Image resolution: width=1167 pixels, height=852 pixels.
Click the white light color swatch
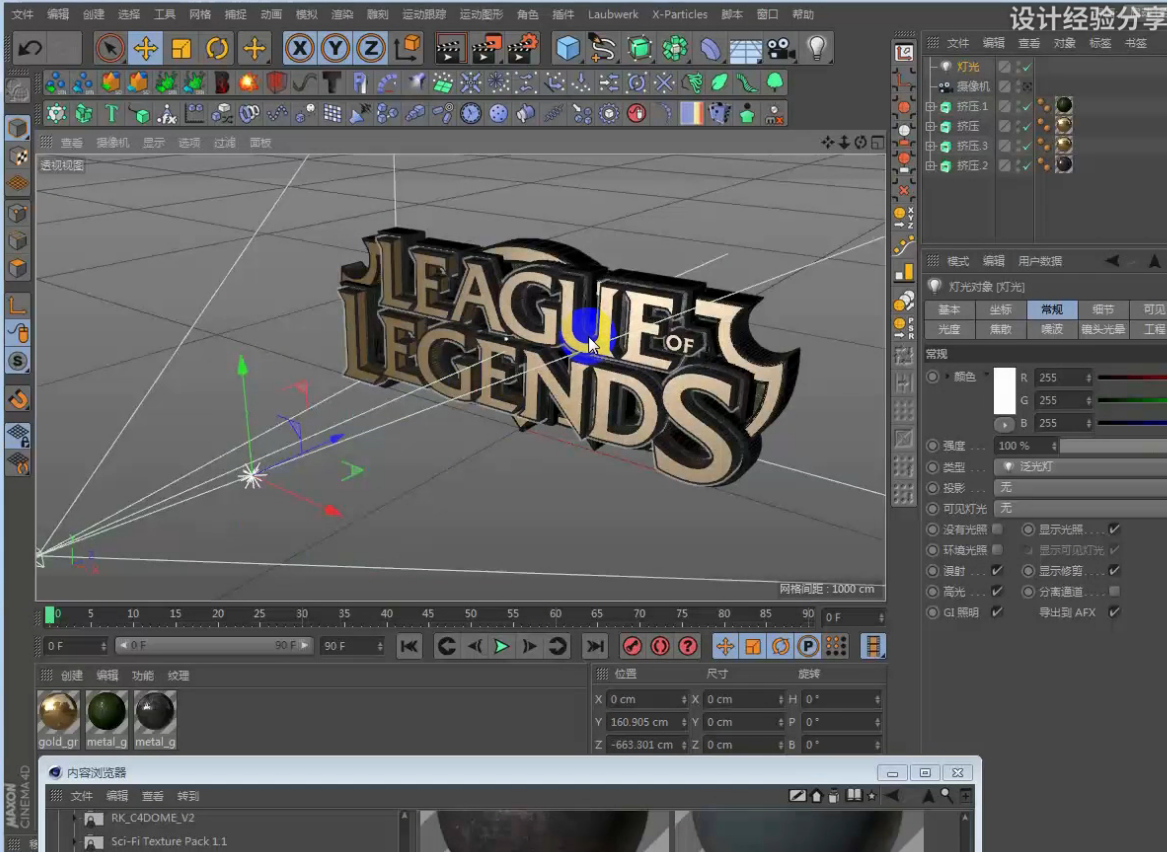(x=1004, y=391)
